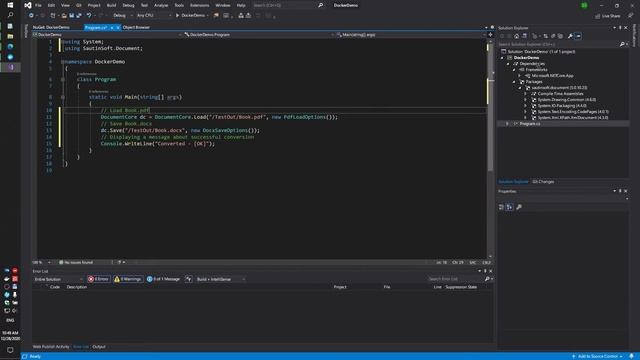The image size is (640, 360).
Task: Open the Edit menu
Action: pyautogui.click(x=51, y=5)
